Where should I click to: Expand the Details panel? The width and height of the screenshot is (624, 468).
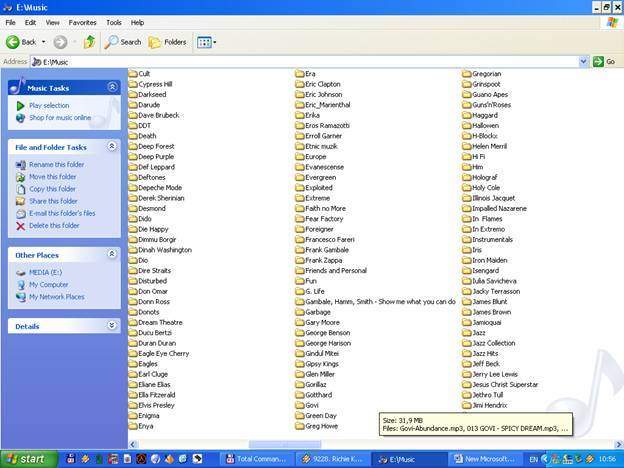tap(112, 326)
